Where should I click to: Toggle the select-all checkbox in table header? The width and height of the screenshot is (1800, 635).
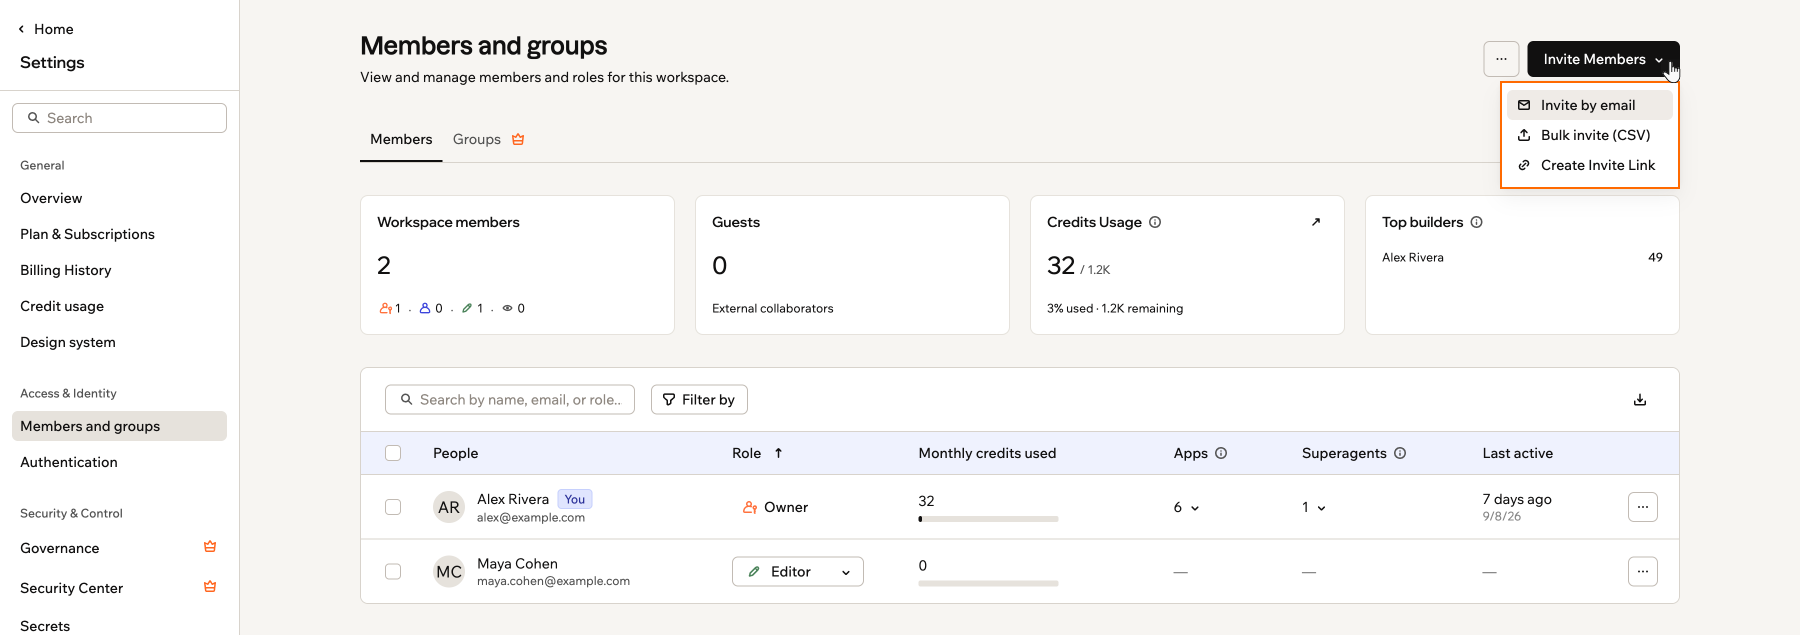pos(393,453)
